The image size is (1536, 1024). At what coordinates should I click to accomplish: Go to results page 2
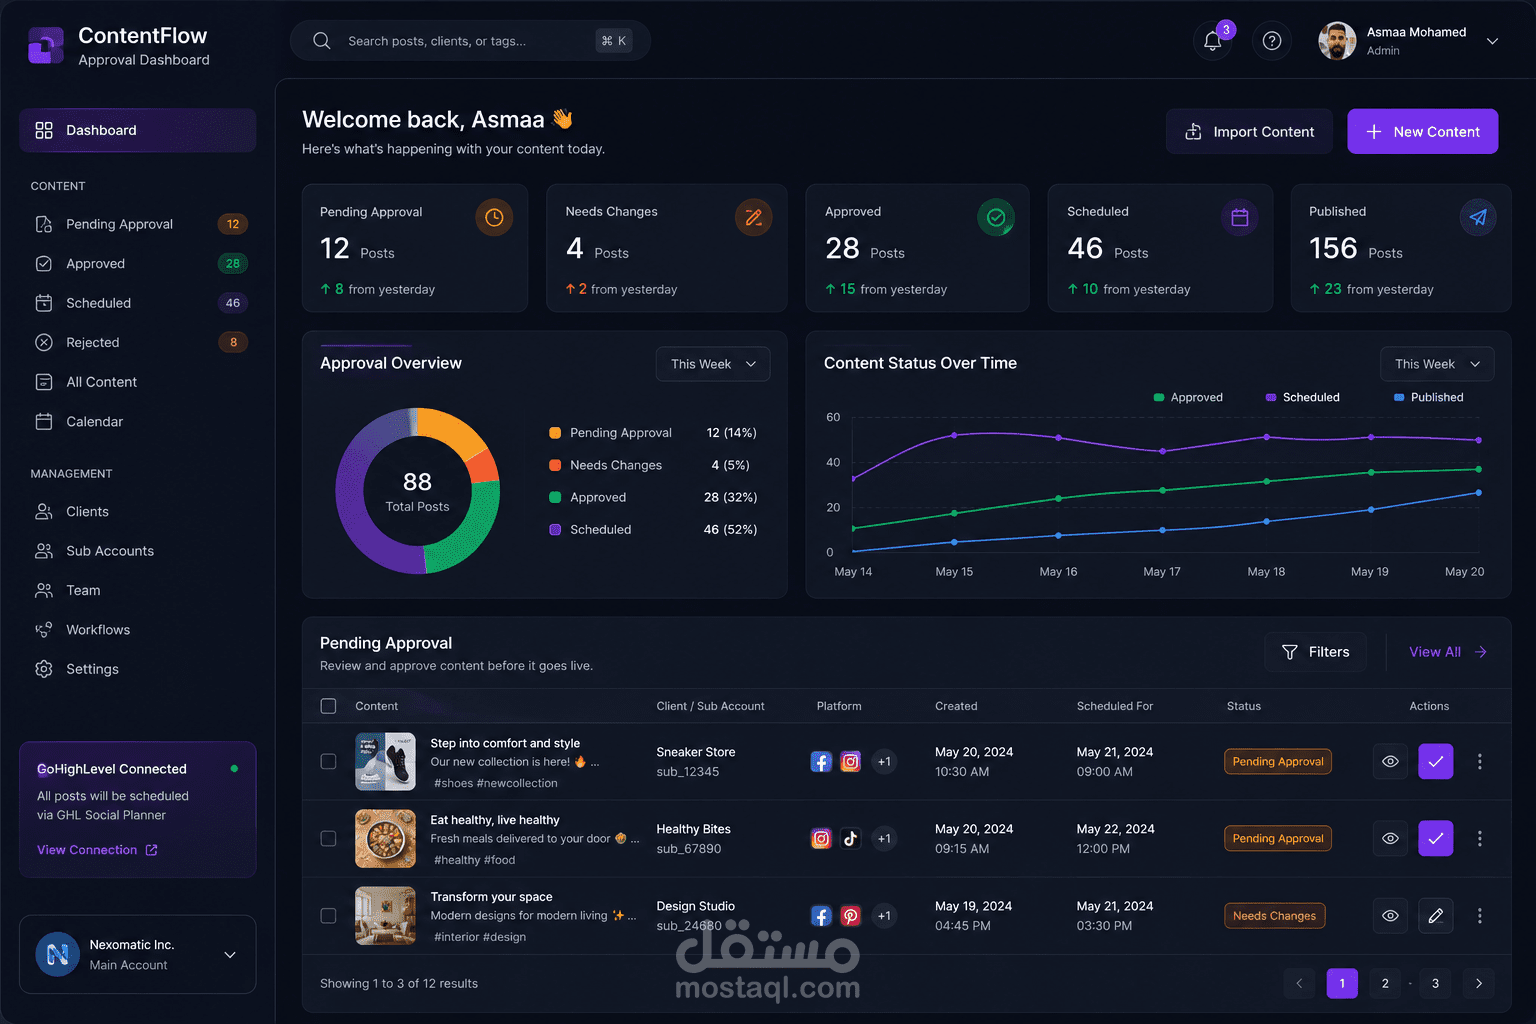(x=1385, y=983)
